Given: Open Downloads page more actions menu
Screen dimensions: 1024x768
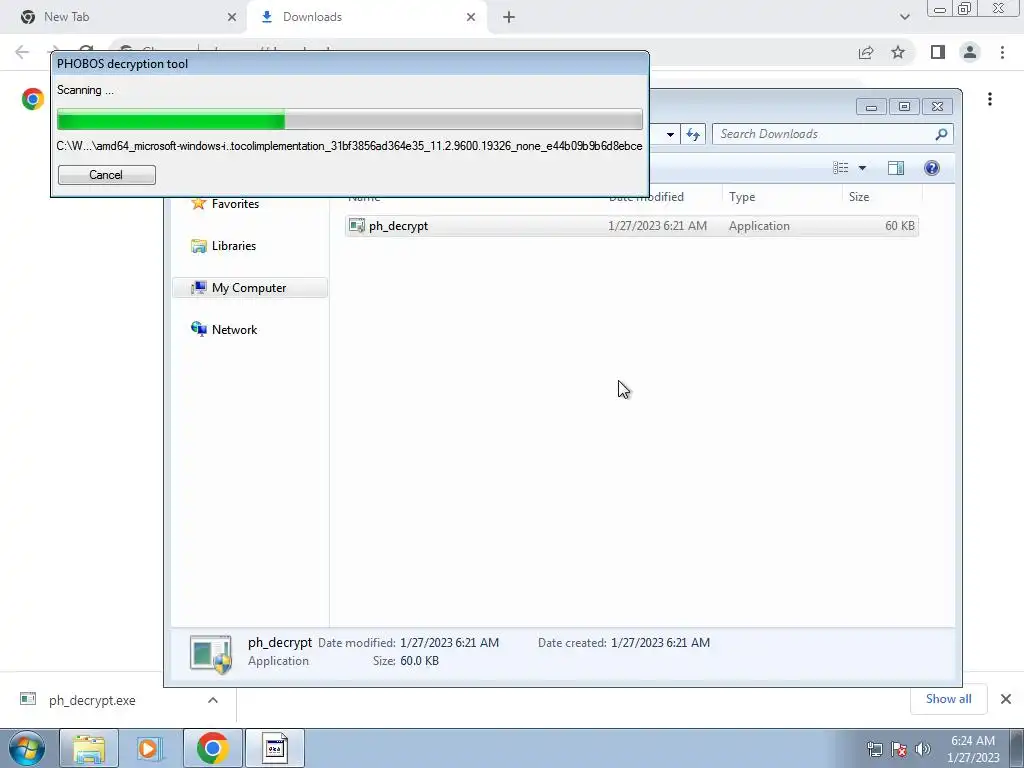Looking at the screenshot, I should coord(990,99).
